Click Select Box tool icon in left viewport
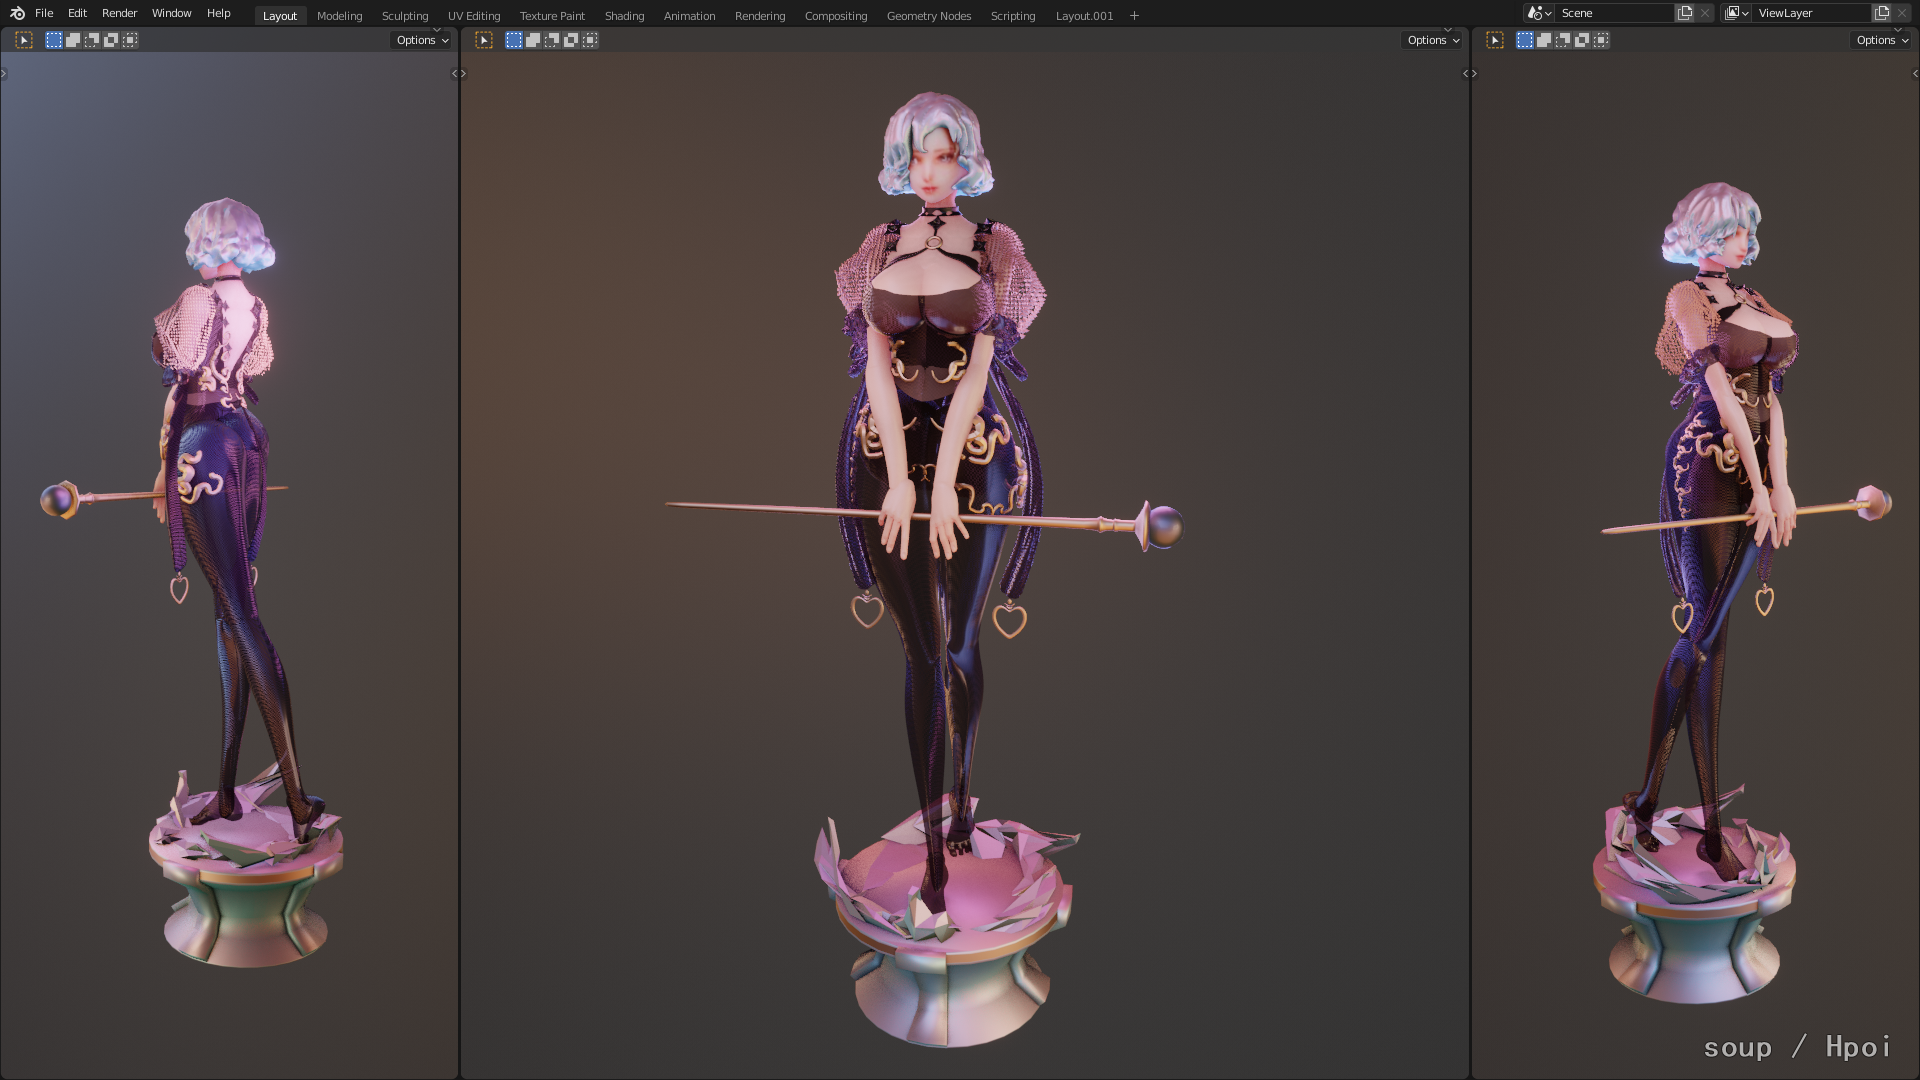Viewport: 1920px width, 1080px height. click(x=24, y=40)
